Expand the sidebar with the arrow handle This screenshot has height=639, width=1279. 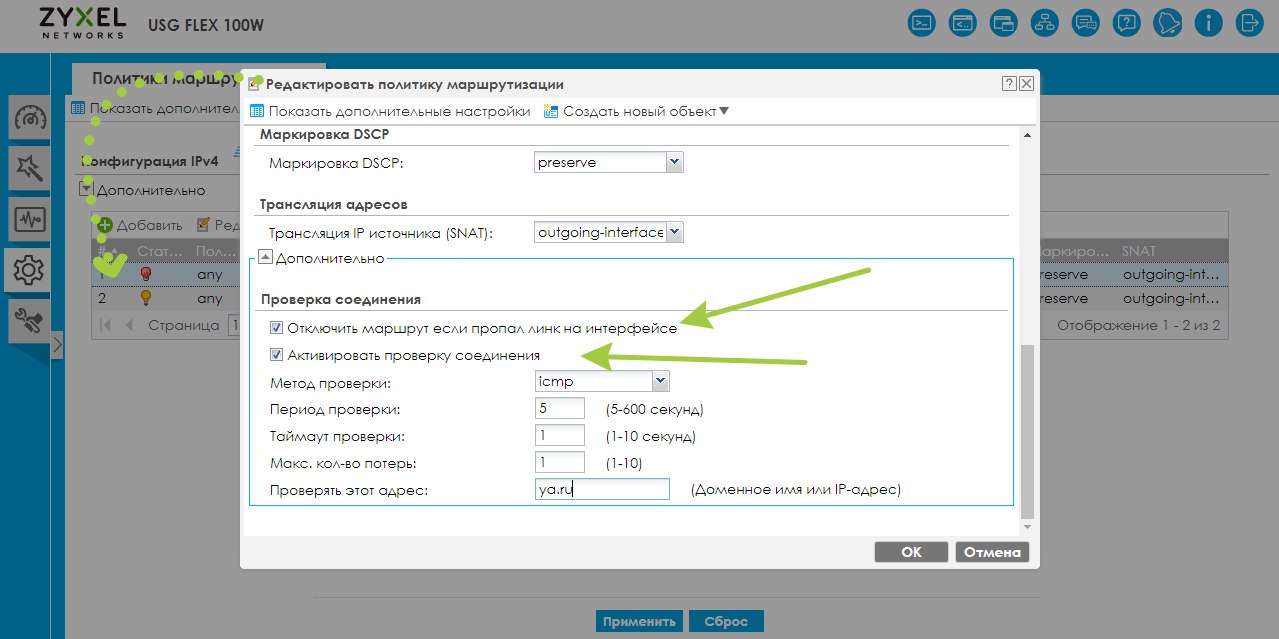coord(57,345)
